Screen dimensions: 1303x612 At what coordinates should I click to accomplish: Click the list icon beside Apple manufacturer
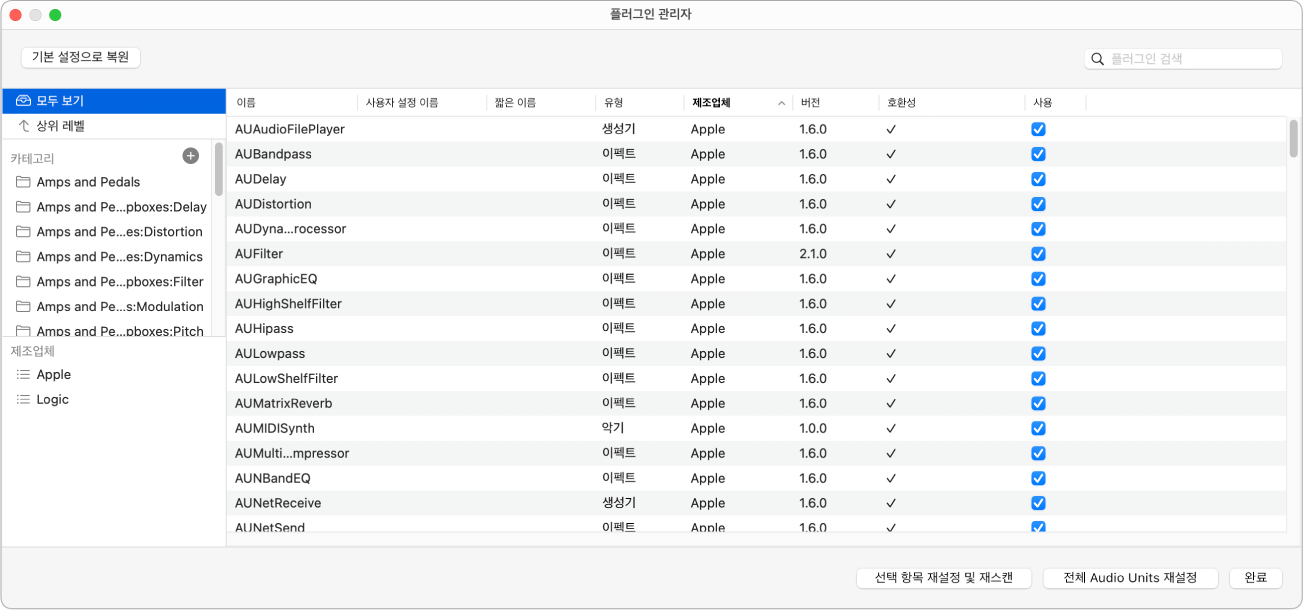23,374
